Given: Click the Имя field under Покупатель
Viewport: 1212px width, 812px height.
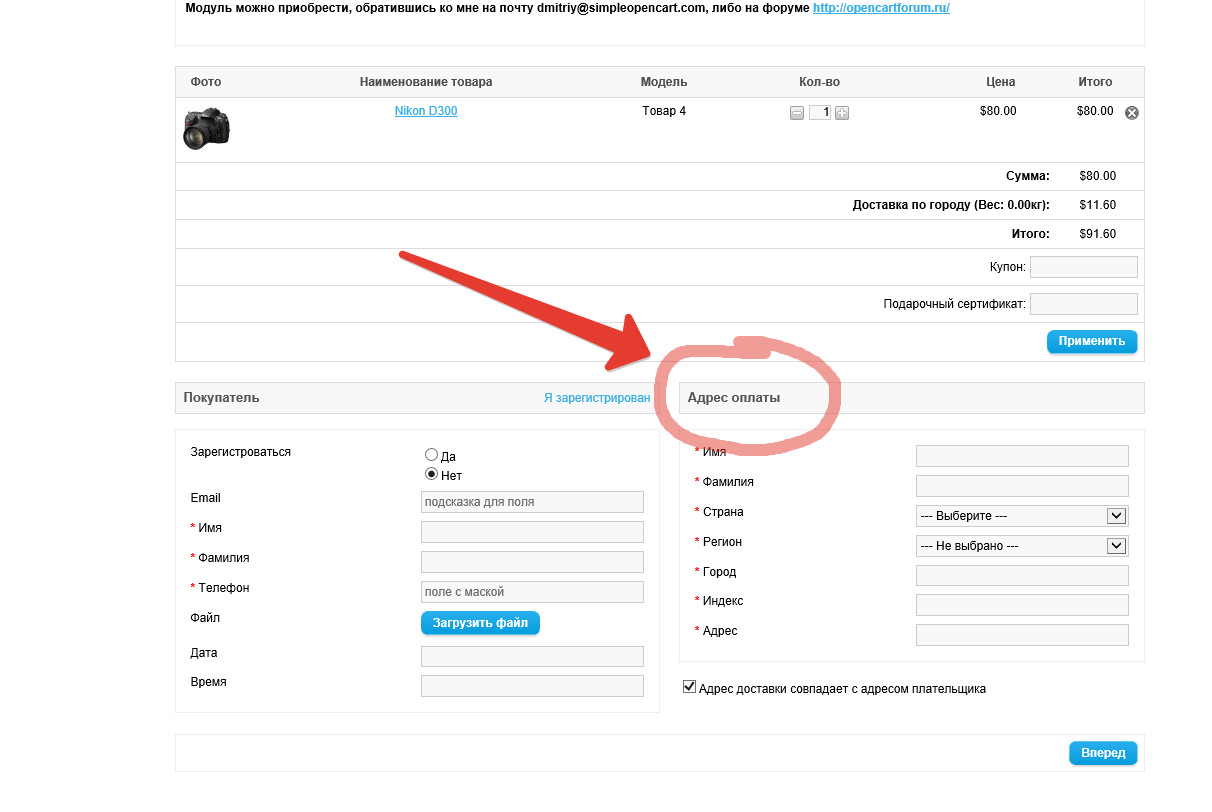Looking at the screenshot, I should pyautogui.click(x=532, y=532).
